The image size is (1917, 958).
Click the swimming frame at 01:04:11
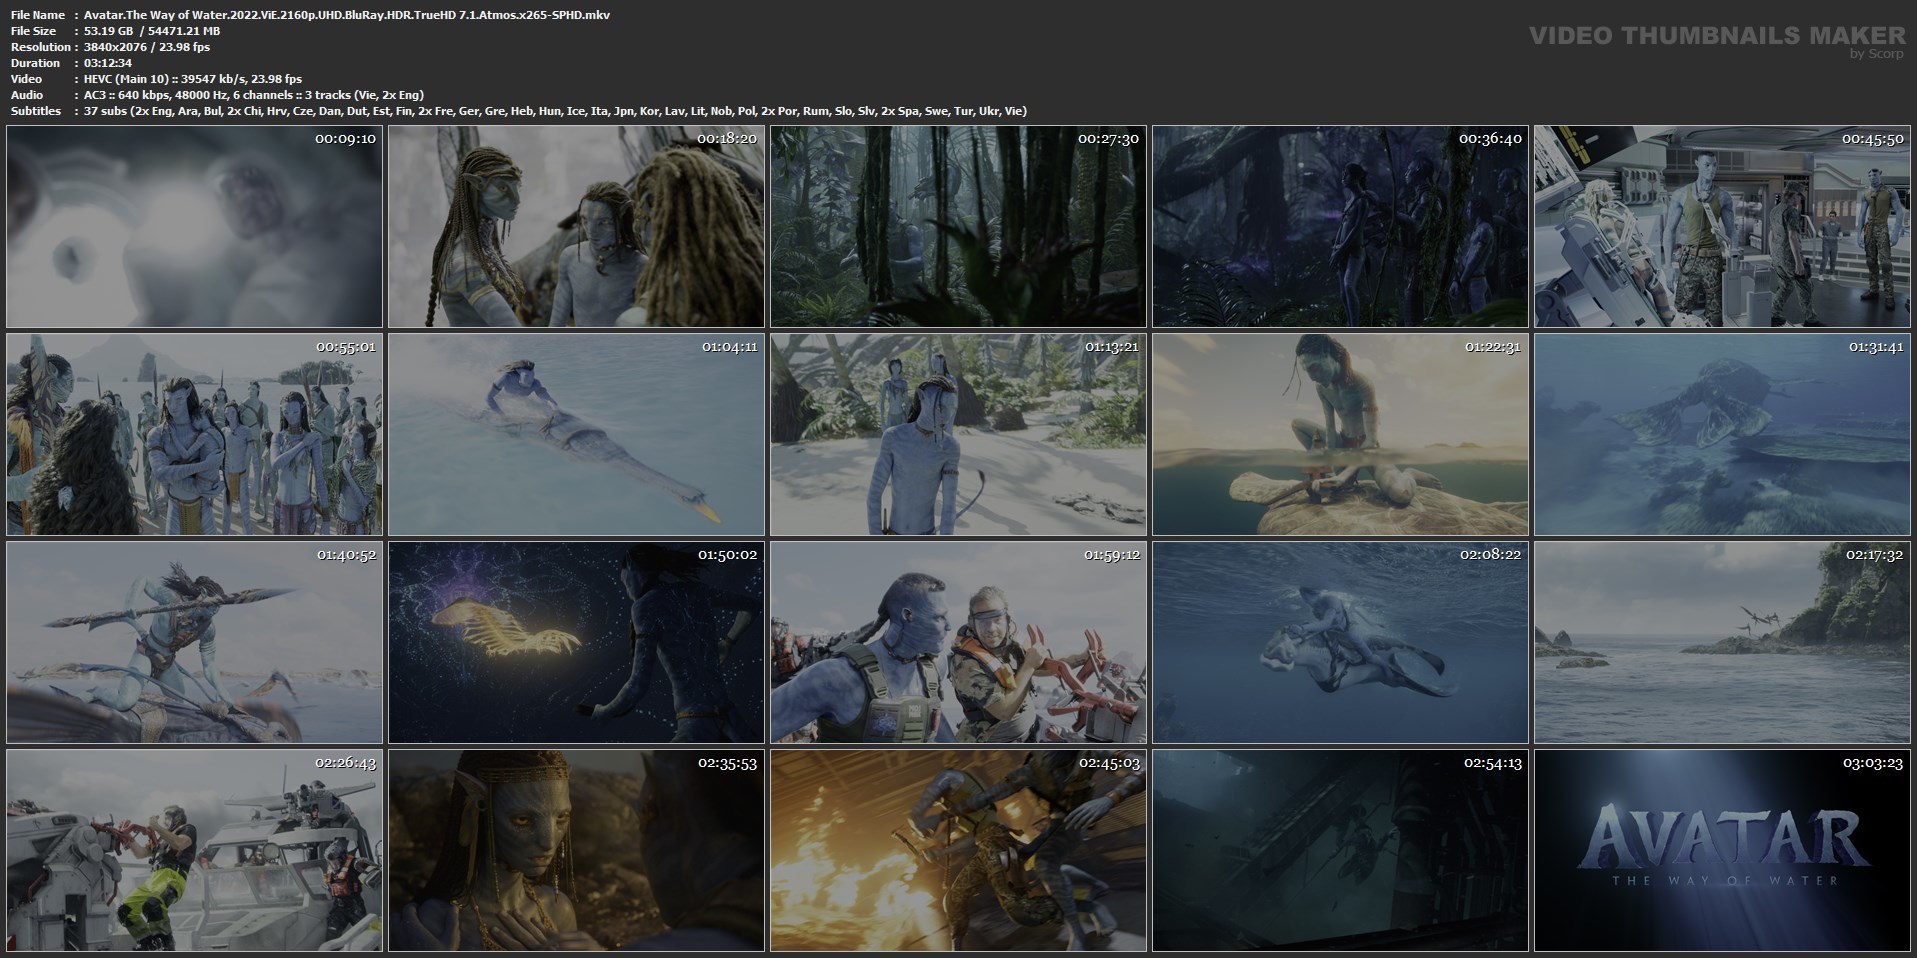[576, 435]
